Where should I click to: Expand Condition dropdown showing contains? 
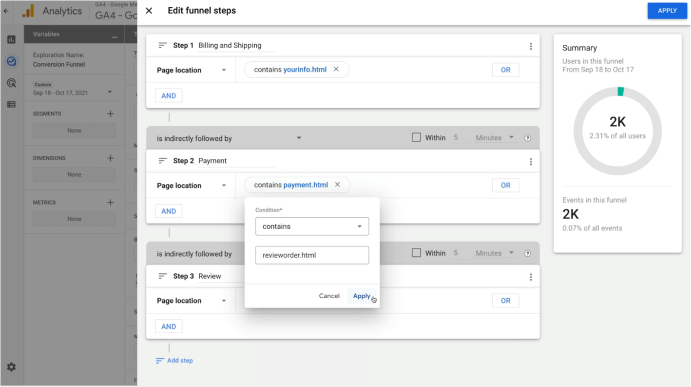coord(312,227)
